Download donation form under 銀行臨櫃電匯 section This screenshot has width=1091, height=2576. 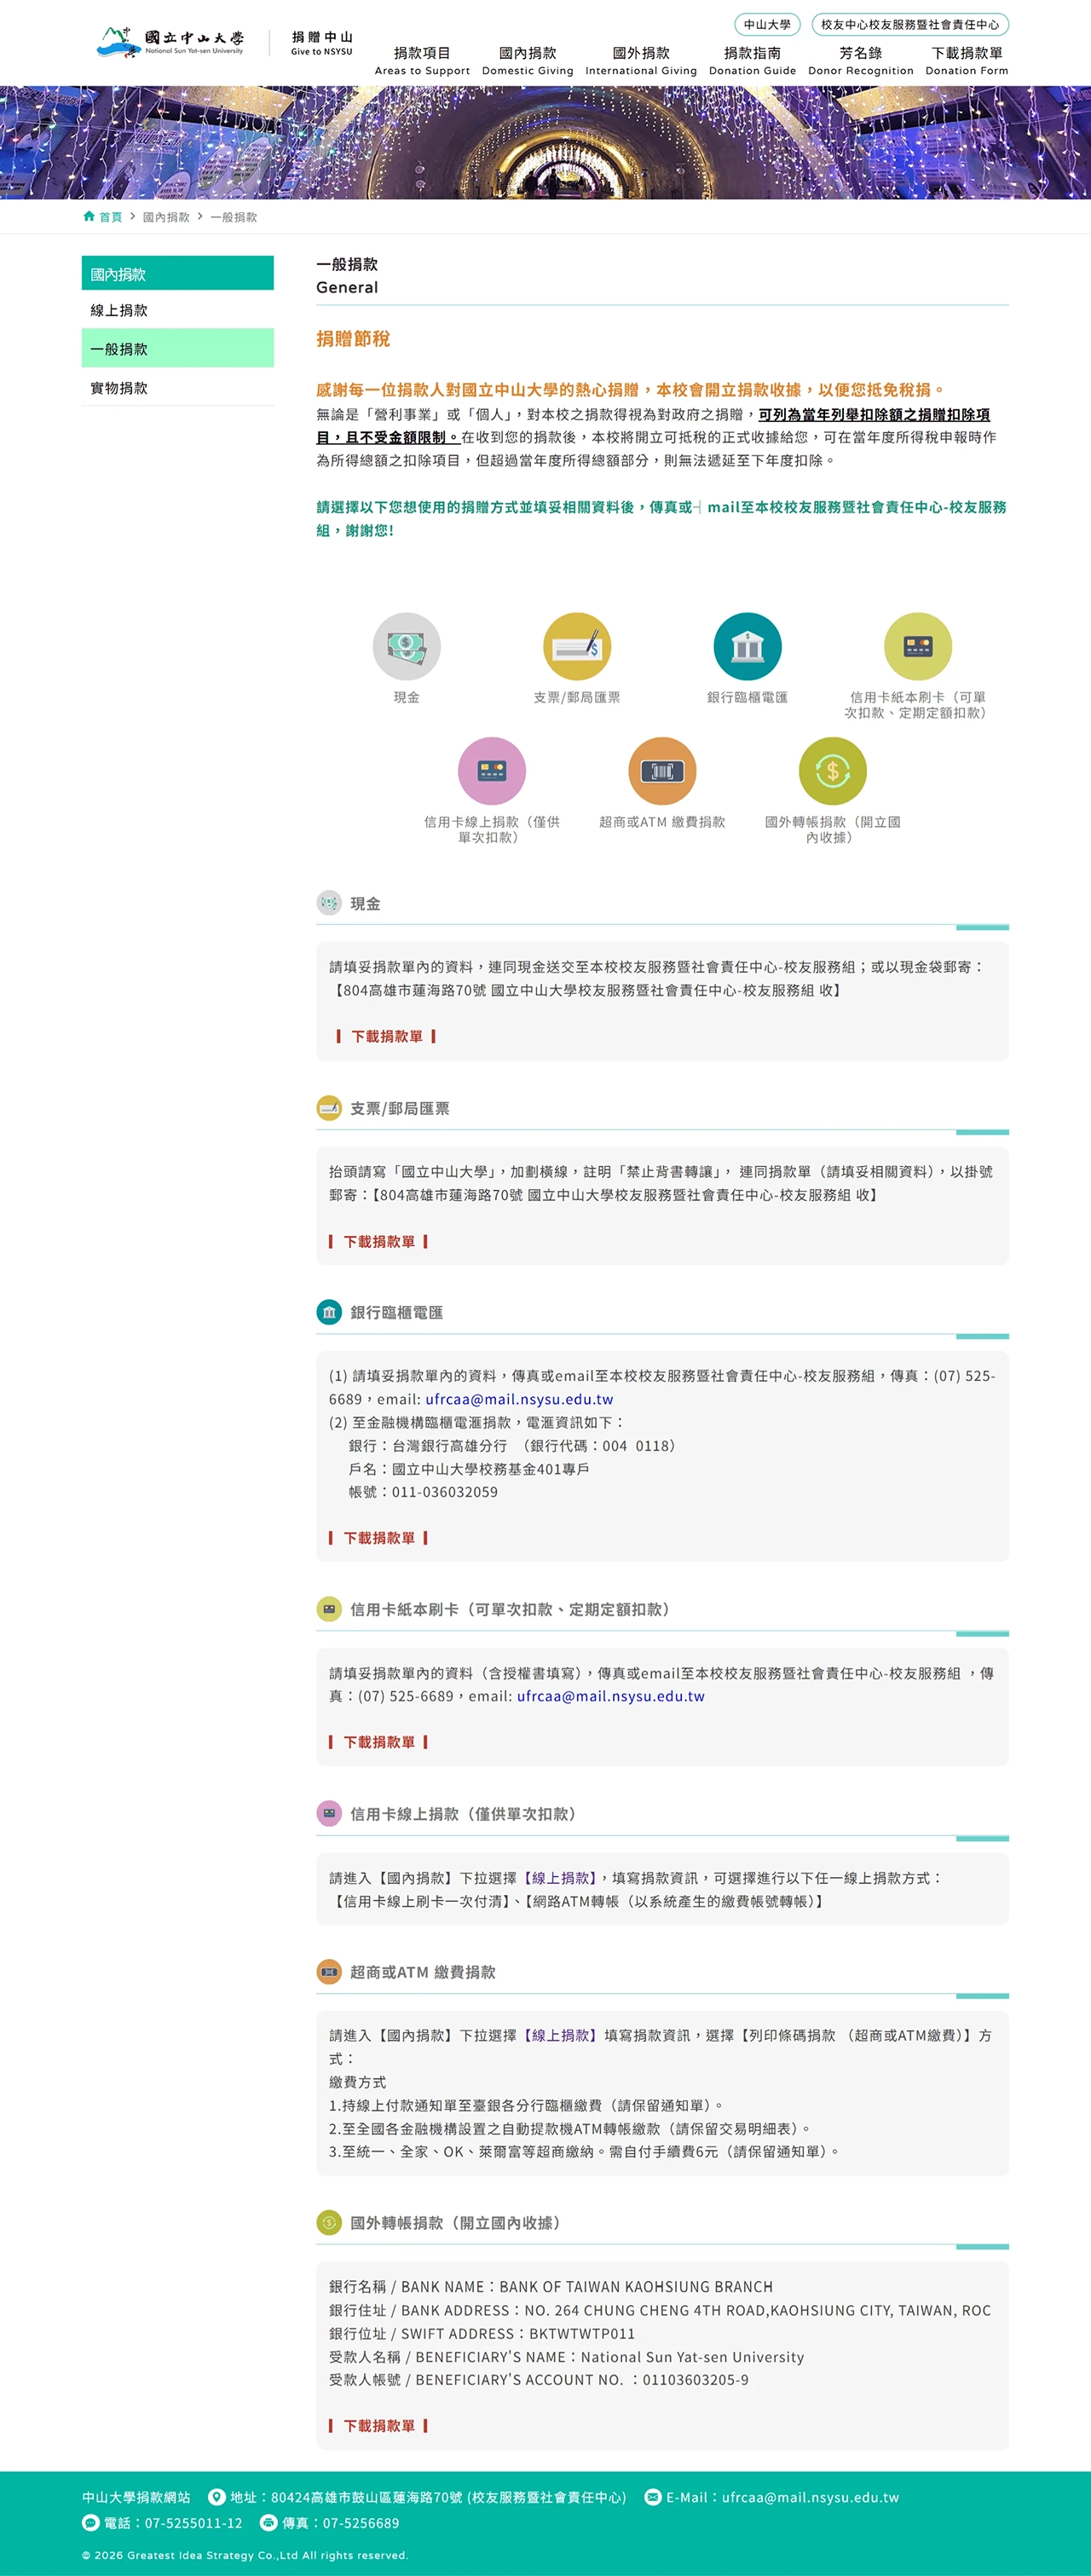coord(379,1538)
